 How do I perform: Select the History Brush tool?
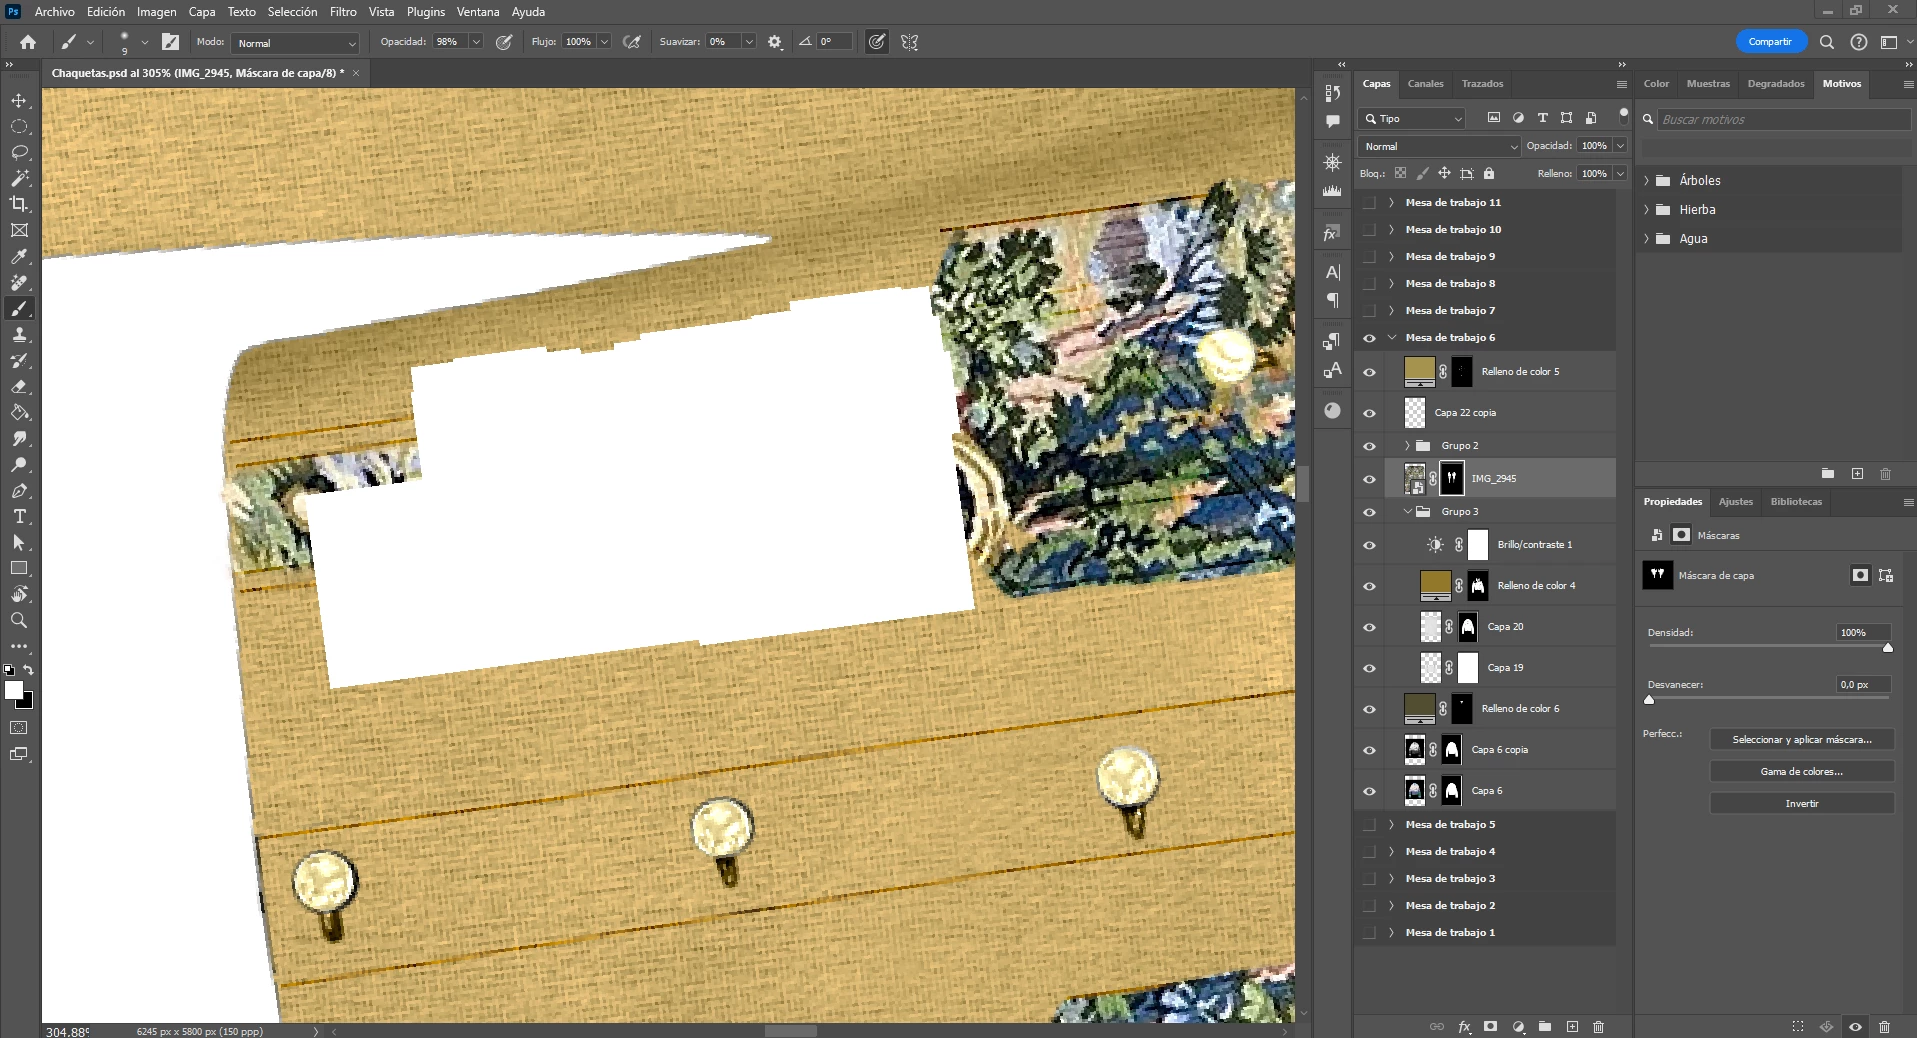click(19, 361)
